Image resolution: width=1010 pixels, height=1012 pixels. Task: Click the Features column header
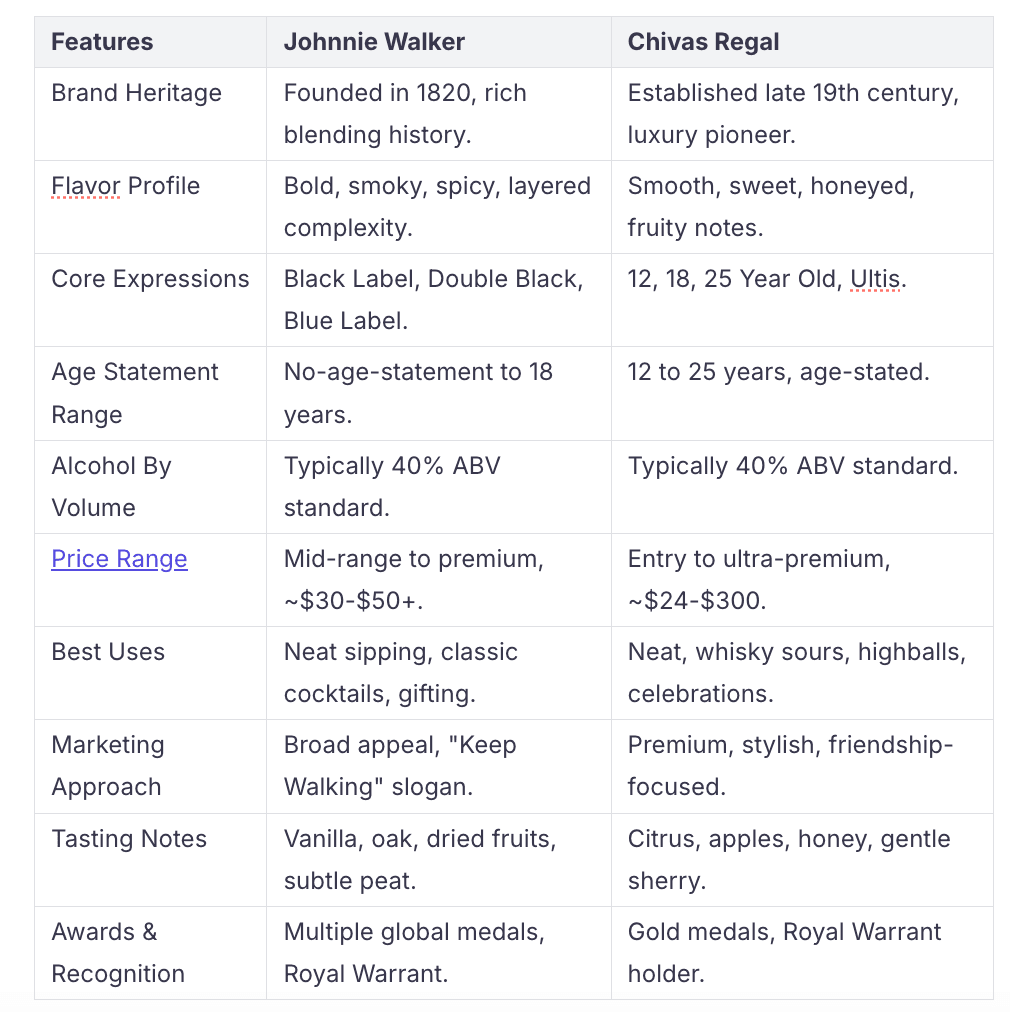102,42
